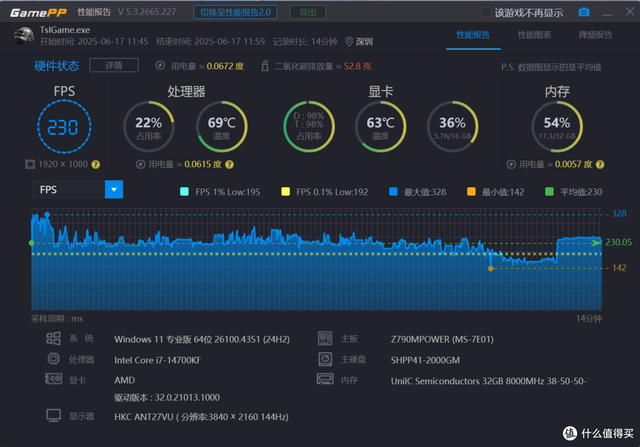Click the CPU temperature 69℃ gauge

click(222, 127)
